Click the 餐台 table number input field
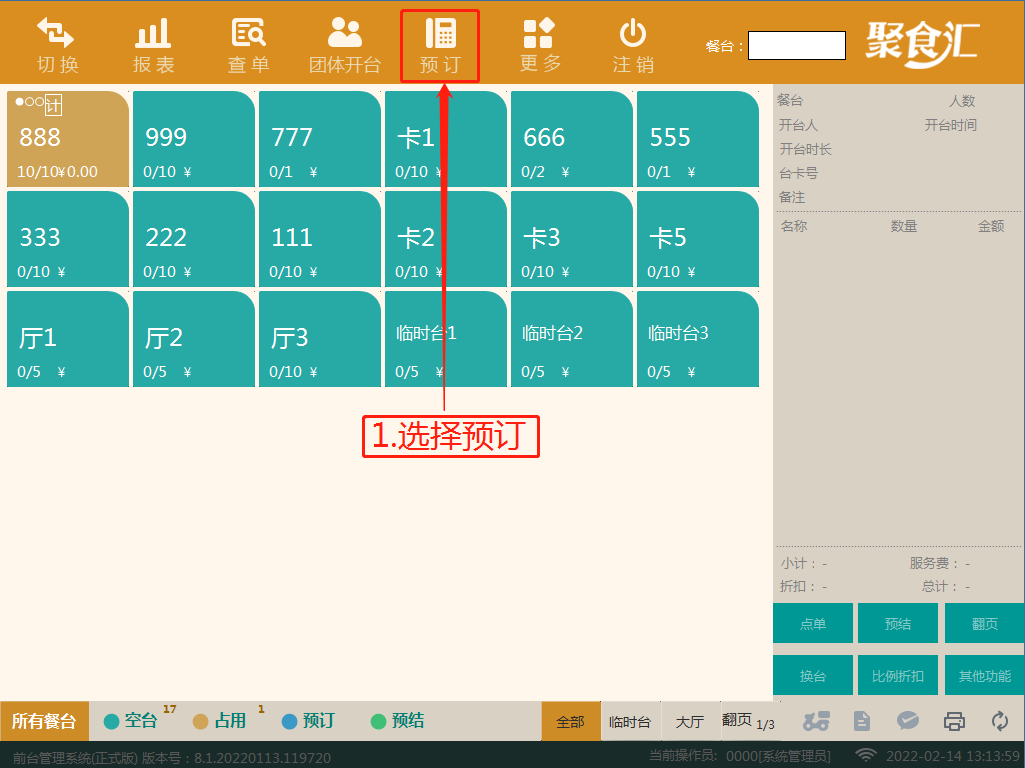The image size is (1025, 768). click(797, 45)
